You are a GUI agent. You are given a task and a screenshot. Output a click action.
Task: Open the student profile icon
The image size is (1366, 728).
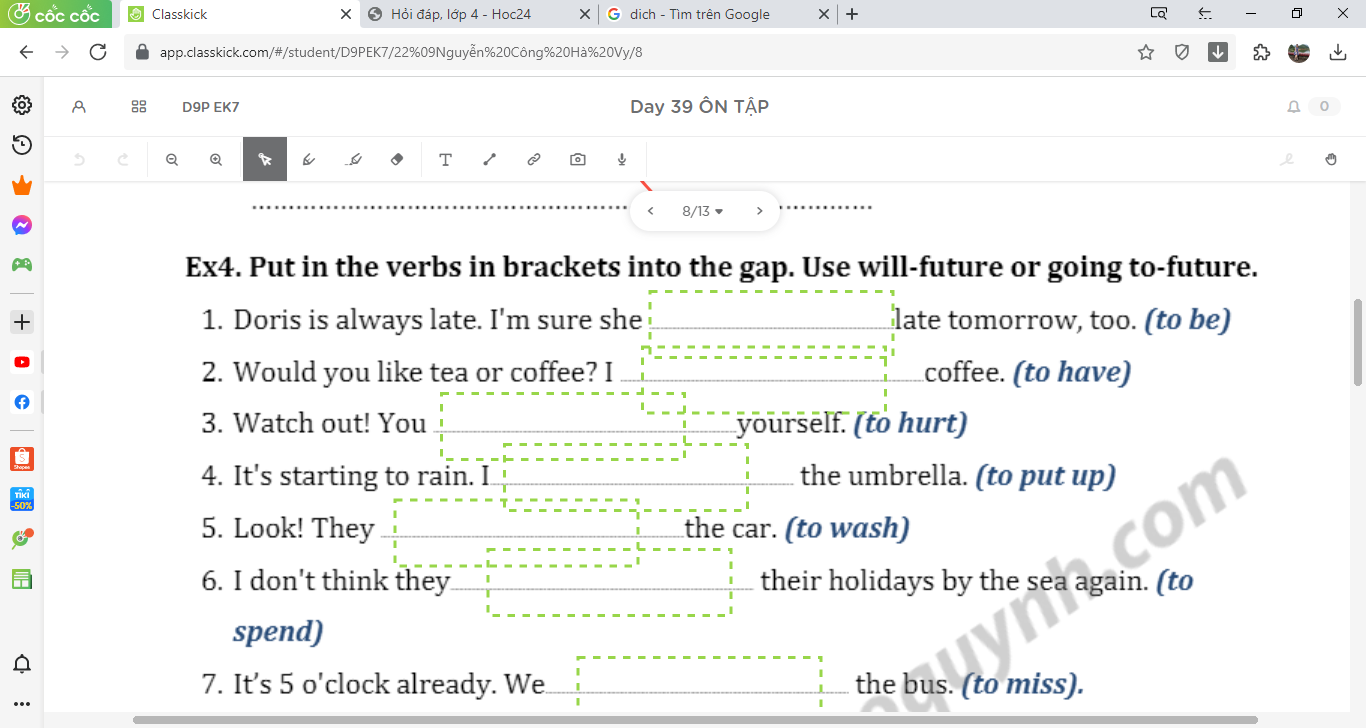(79, 107)
